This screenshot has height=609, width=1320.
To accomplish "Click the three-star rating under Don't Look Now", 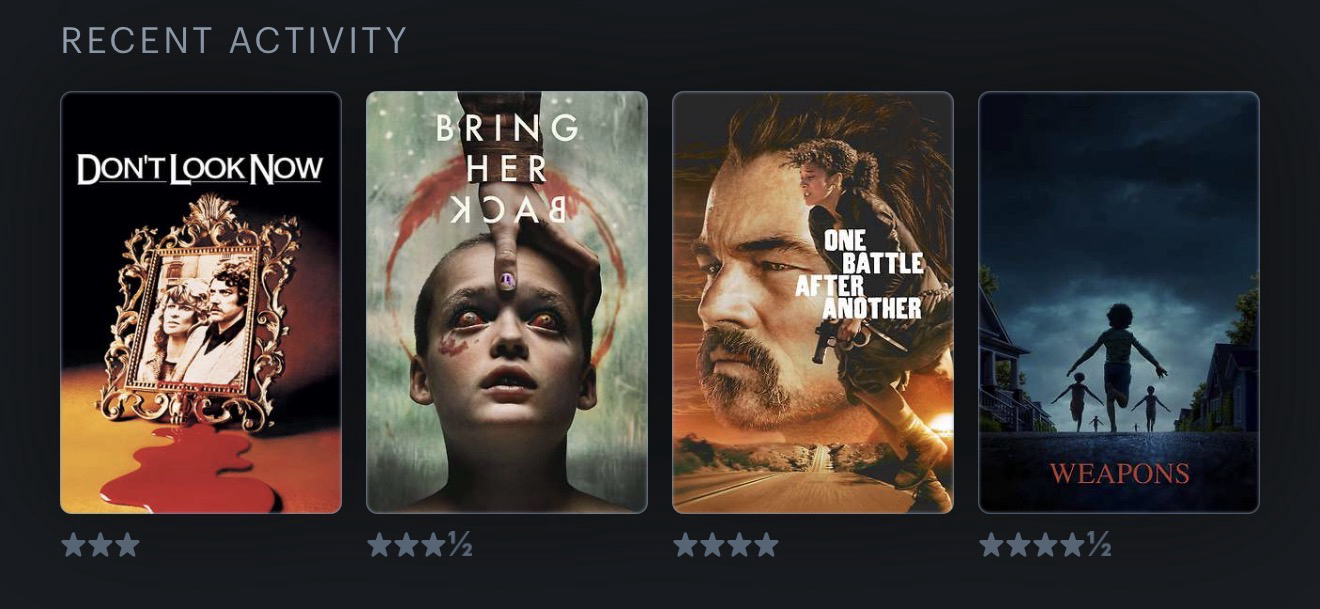I will tap(100, 545).
